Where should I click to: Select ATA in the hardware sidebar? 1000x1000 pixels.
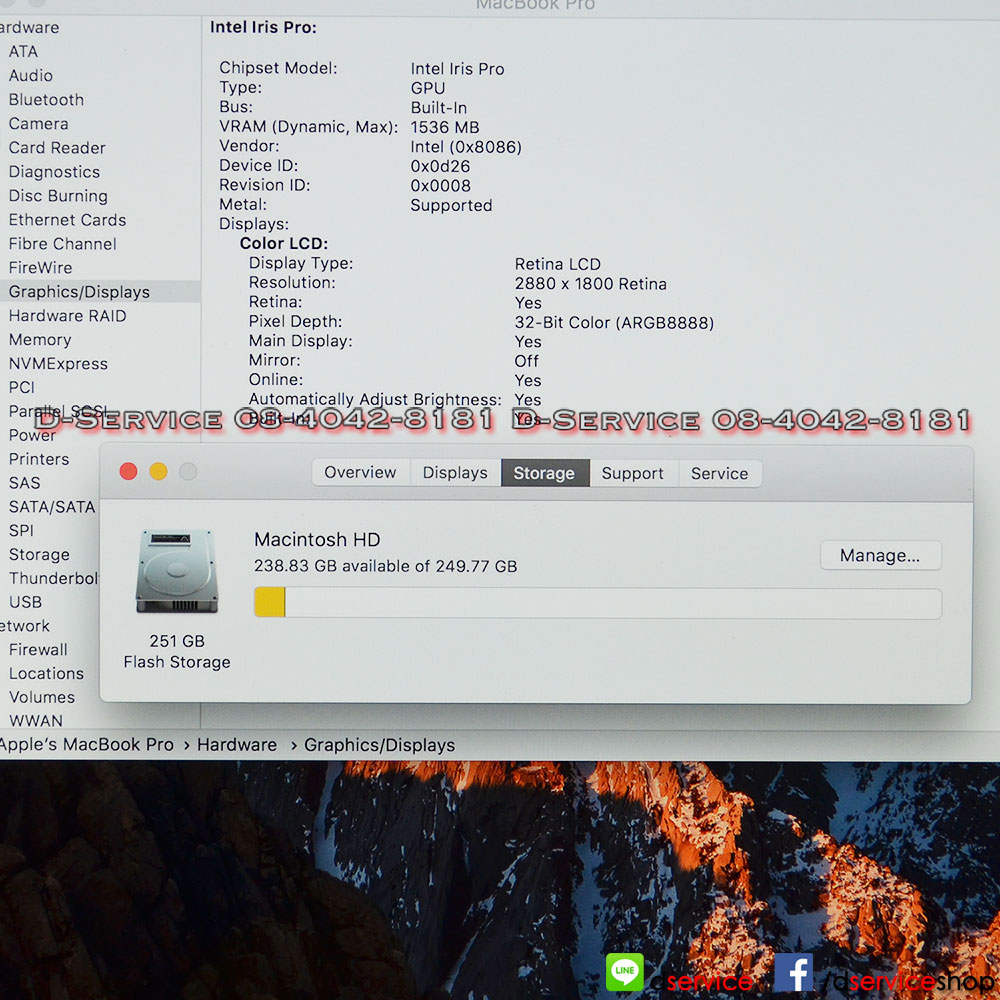pyautogui.click(x=24, y=52)
